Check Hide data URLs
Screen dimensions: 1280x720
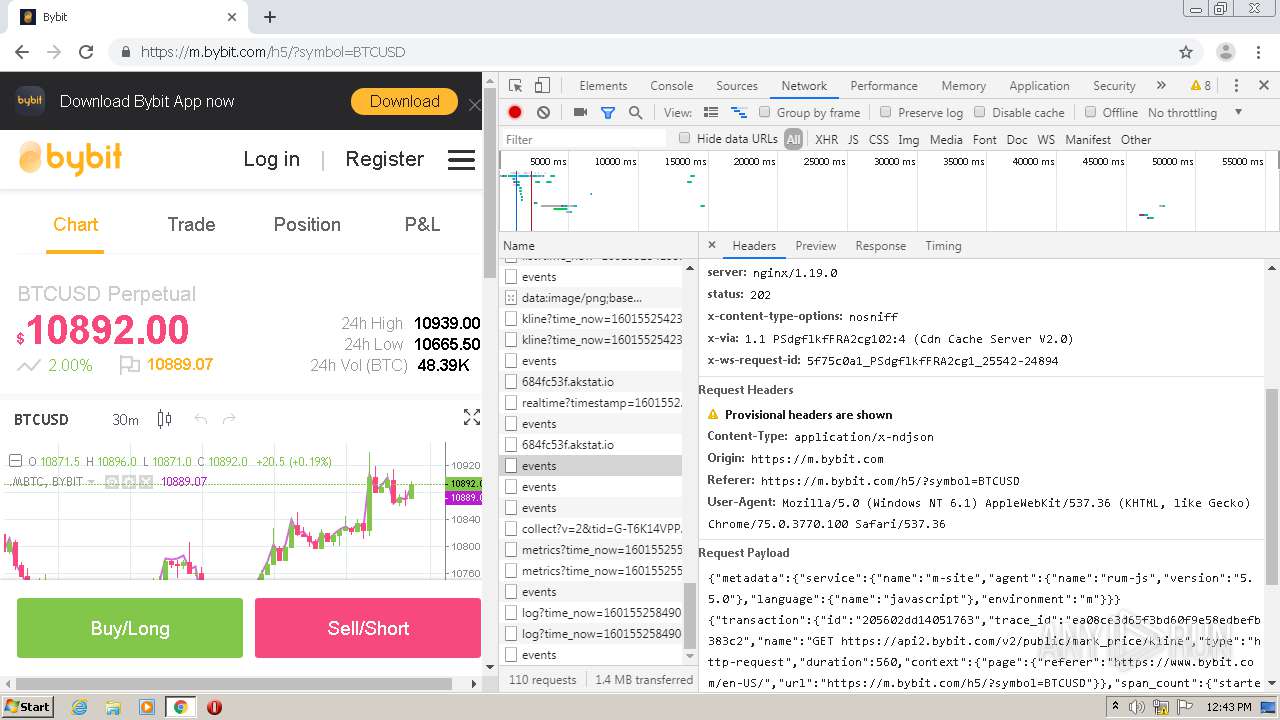tap(685, 139)
